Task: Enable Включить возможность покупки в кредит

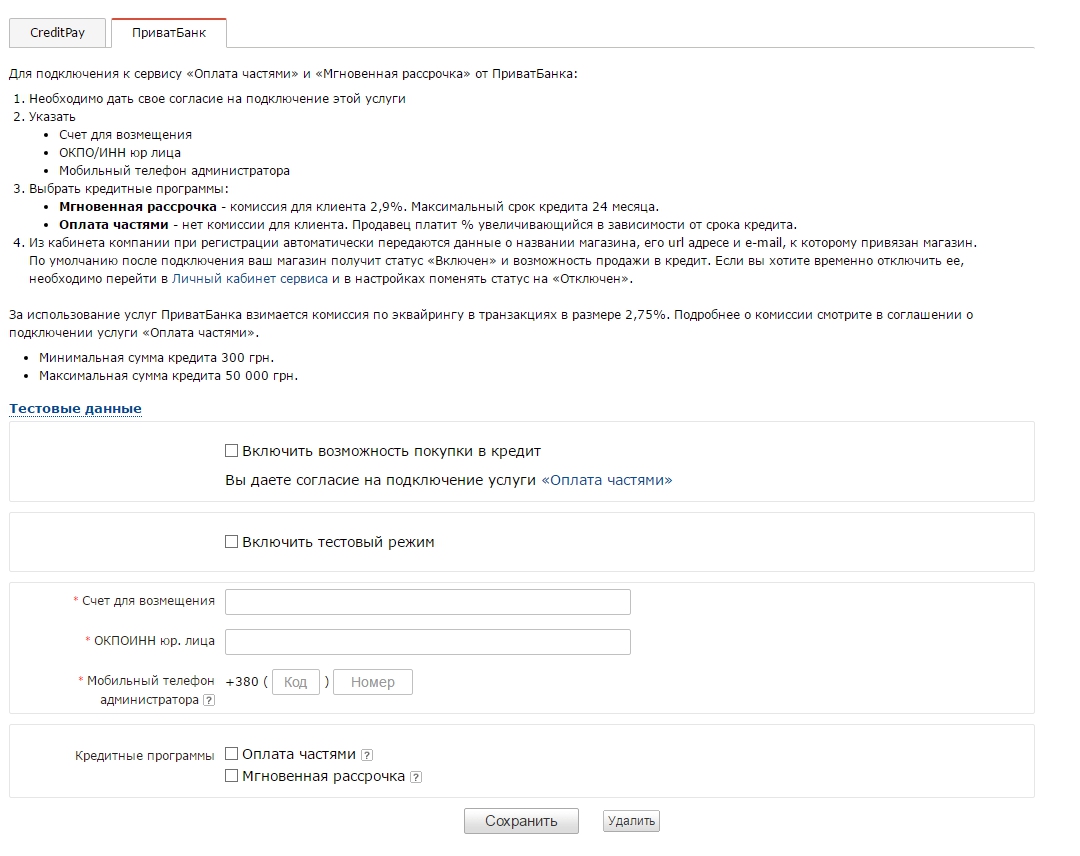Action: [232, 451]
